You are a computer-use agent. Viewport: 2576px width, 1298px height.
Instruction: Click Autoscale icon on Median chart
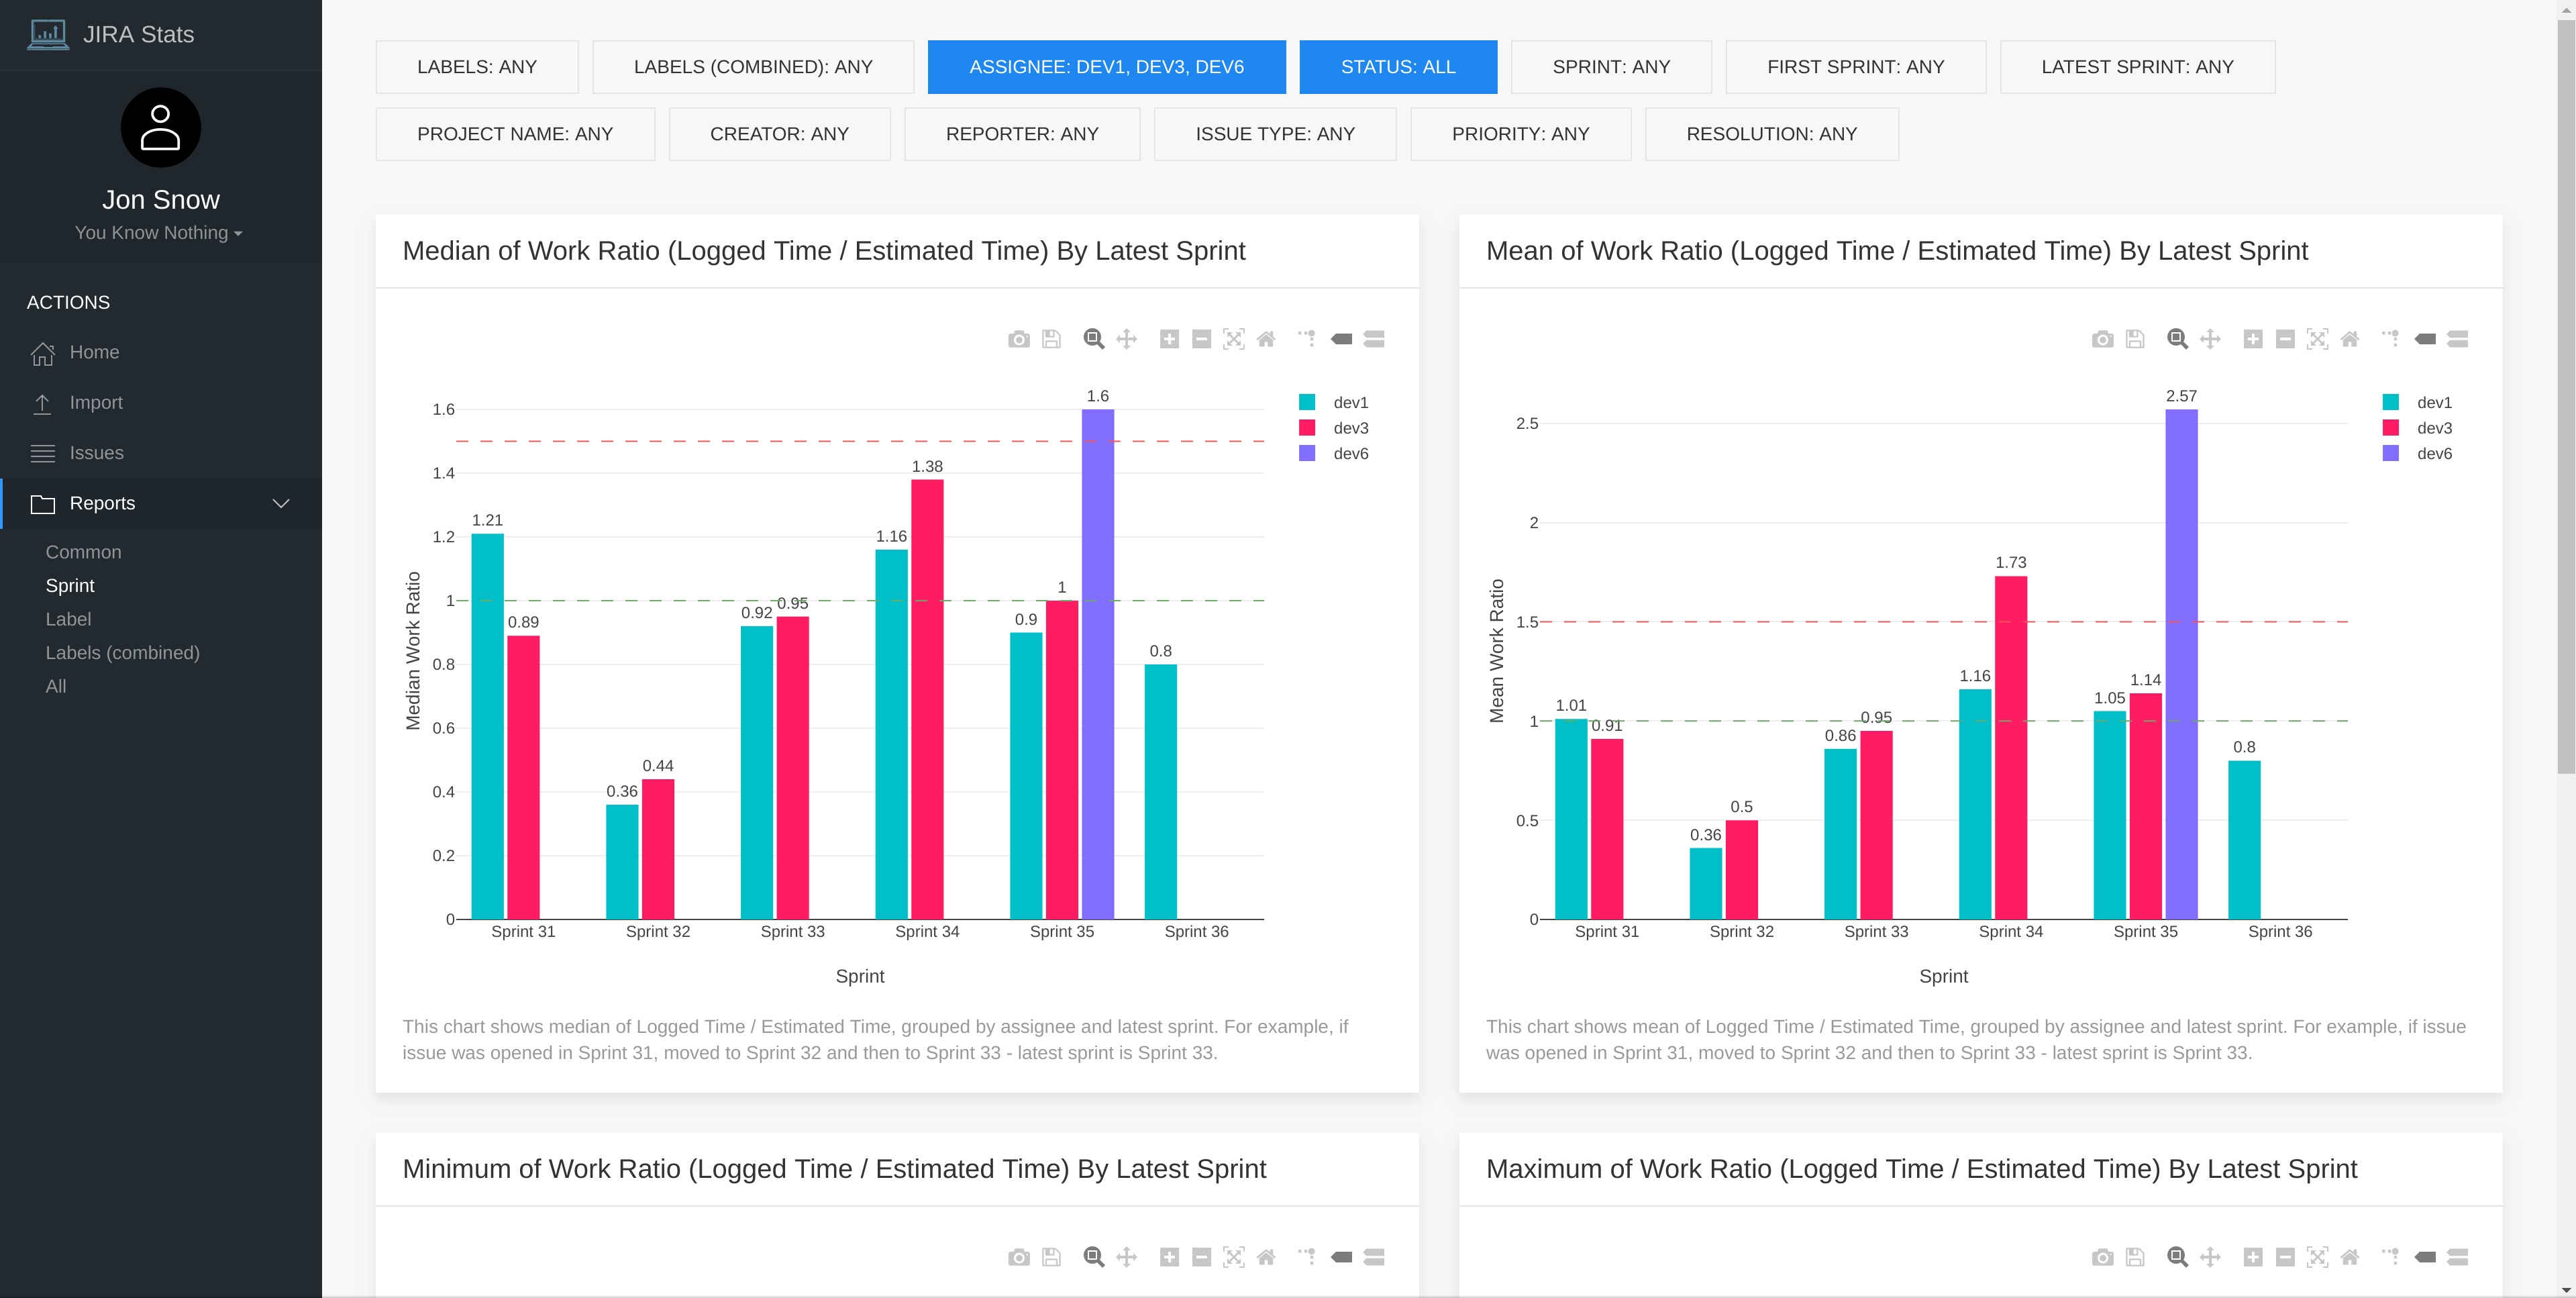coord(1234,339)
